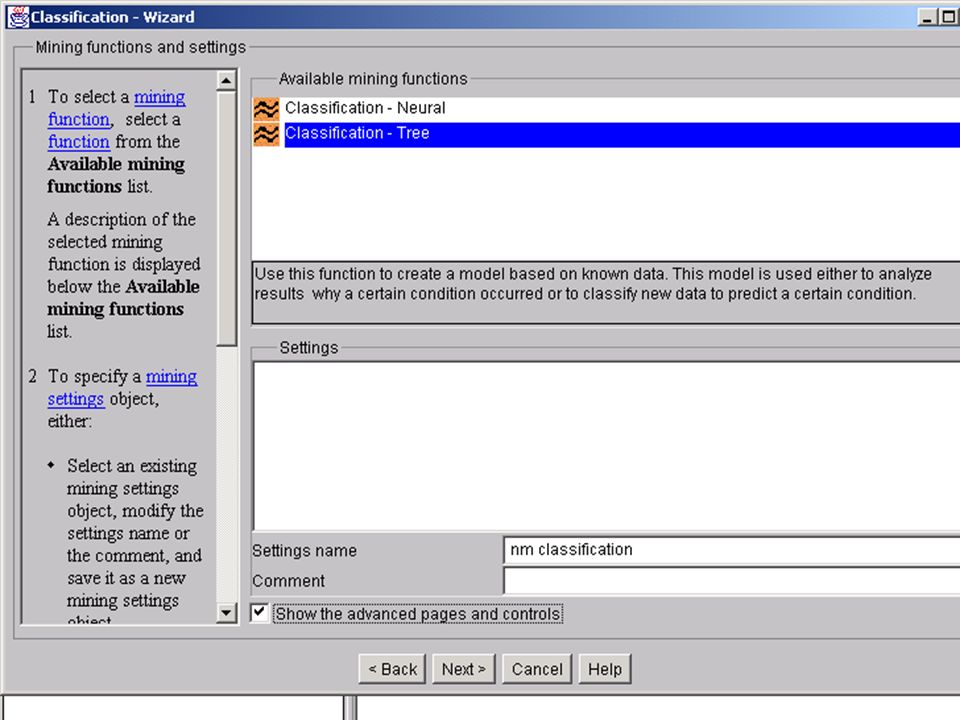The image size is (960, 720).
Task: Click into the Comment field
Action: point(732,580)
